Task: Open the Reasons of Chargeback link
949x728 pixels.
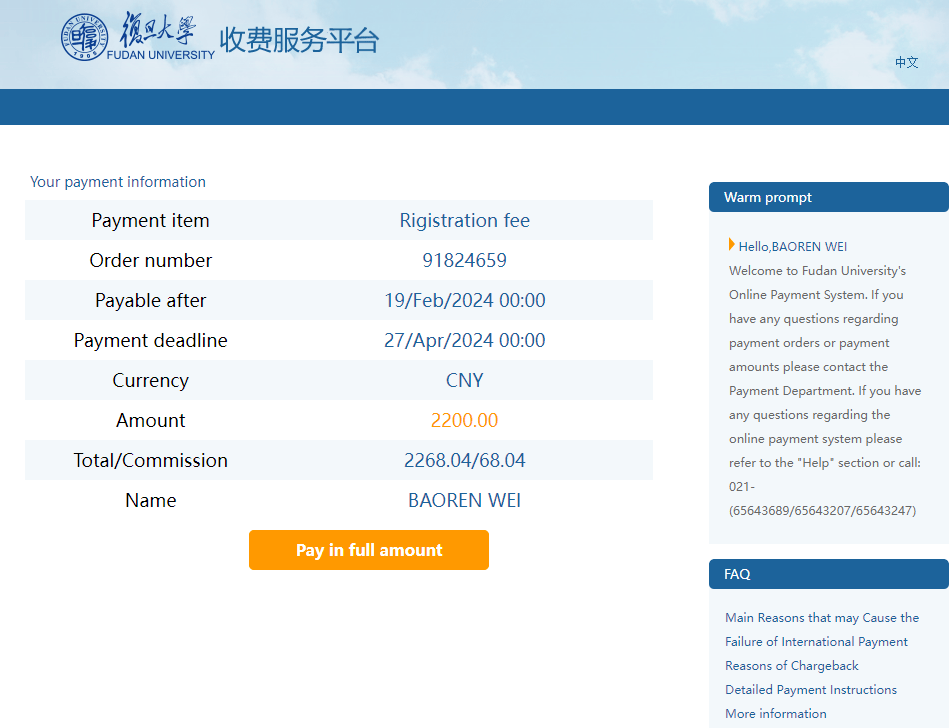Action: pos(791,665)
